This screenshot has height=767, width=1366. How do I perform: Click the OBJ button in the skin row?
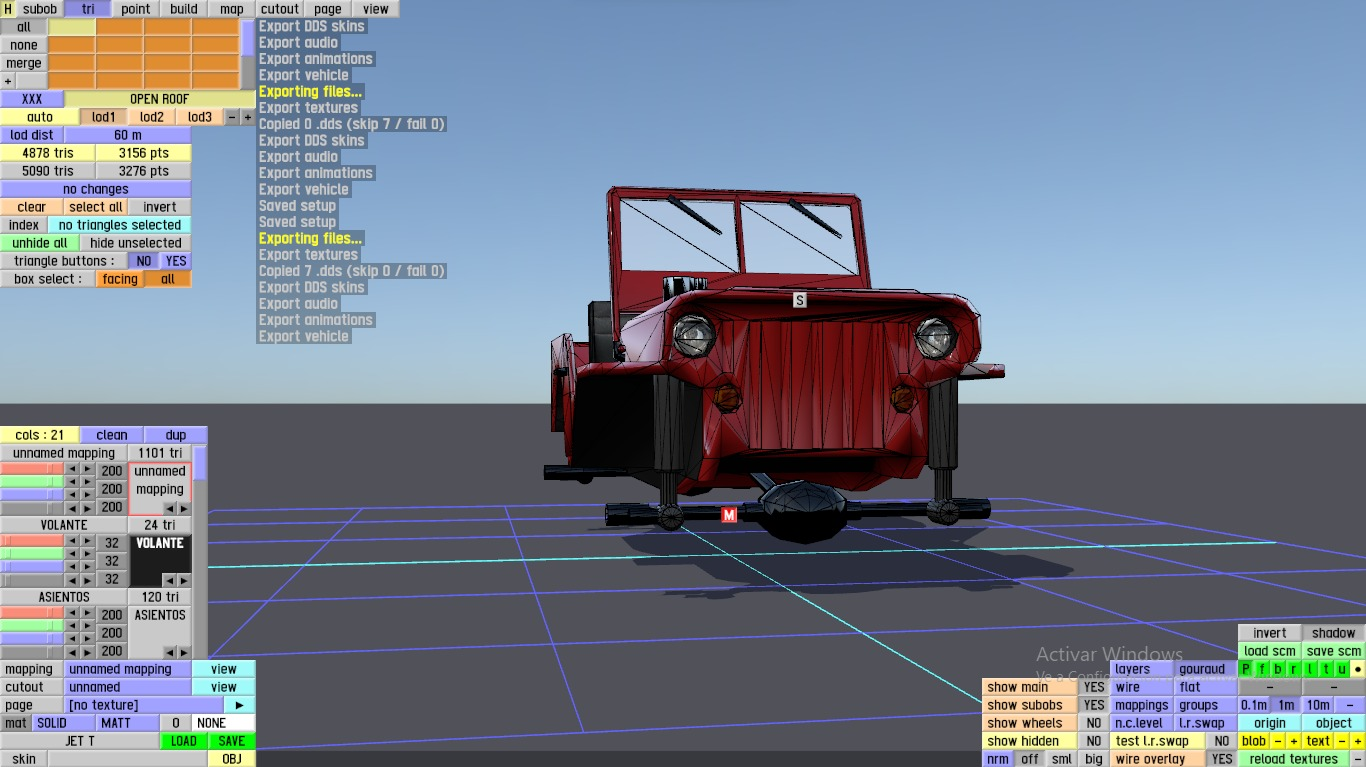pos(232,759)
